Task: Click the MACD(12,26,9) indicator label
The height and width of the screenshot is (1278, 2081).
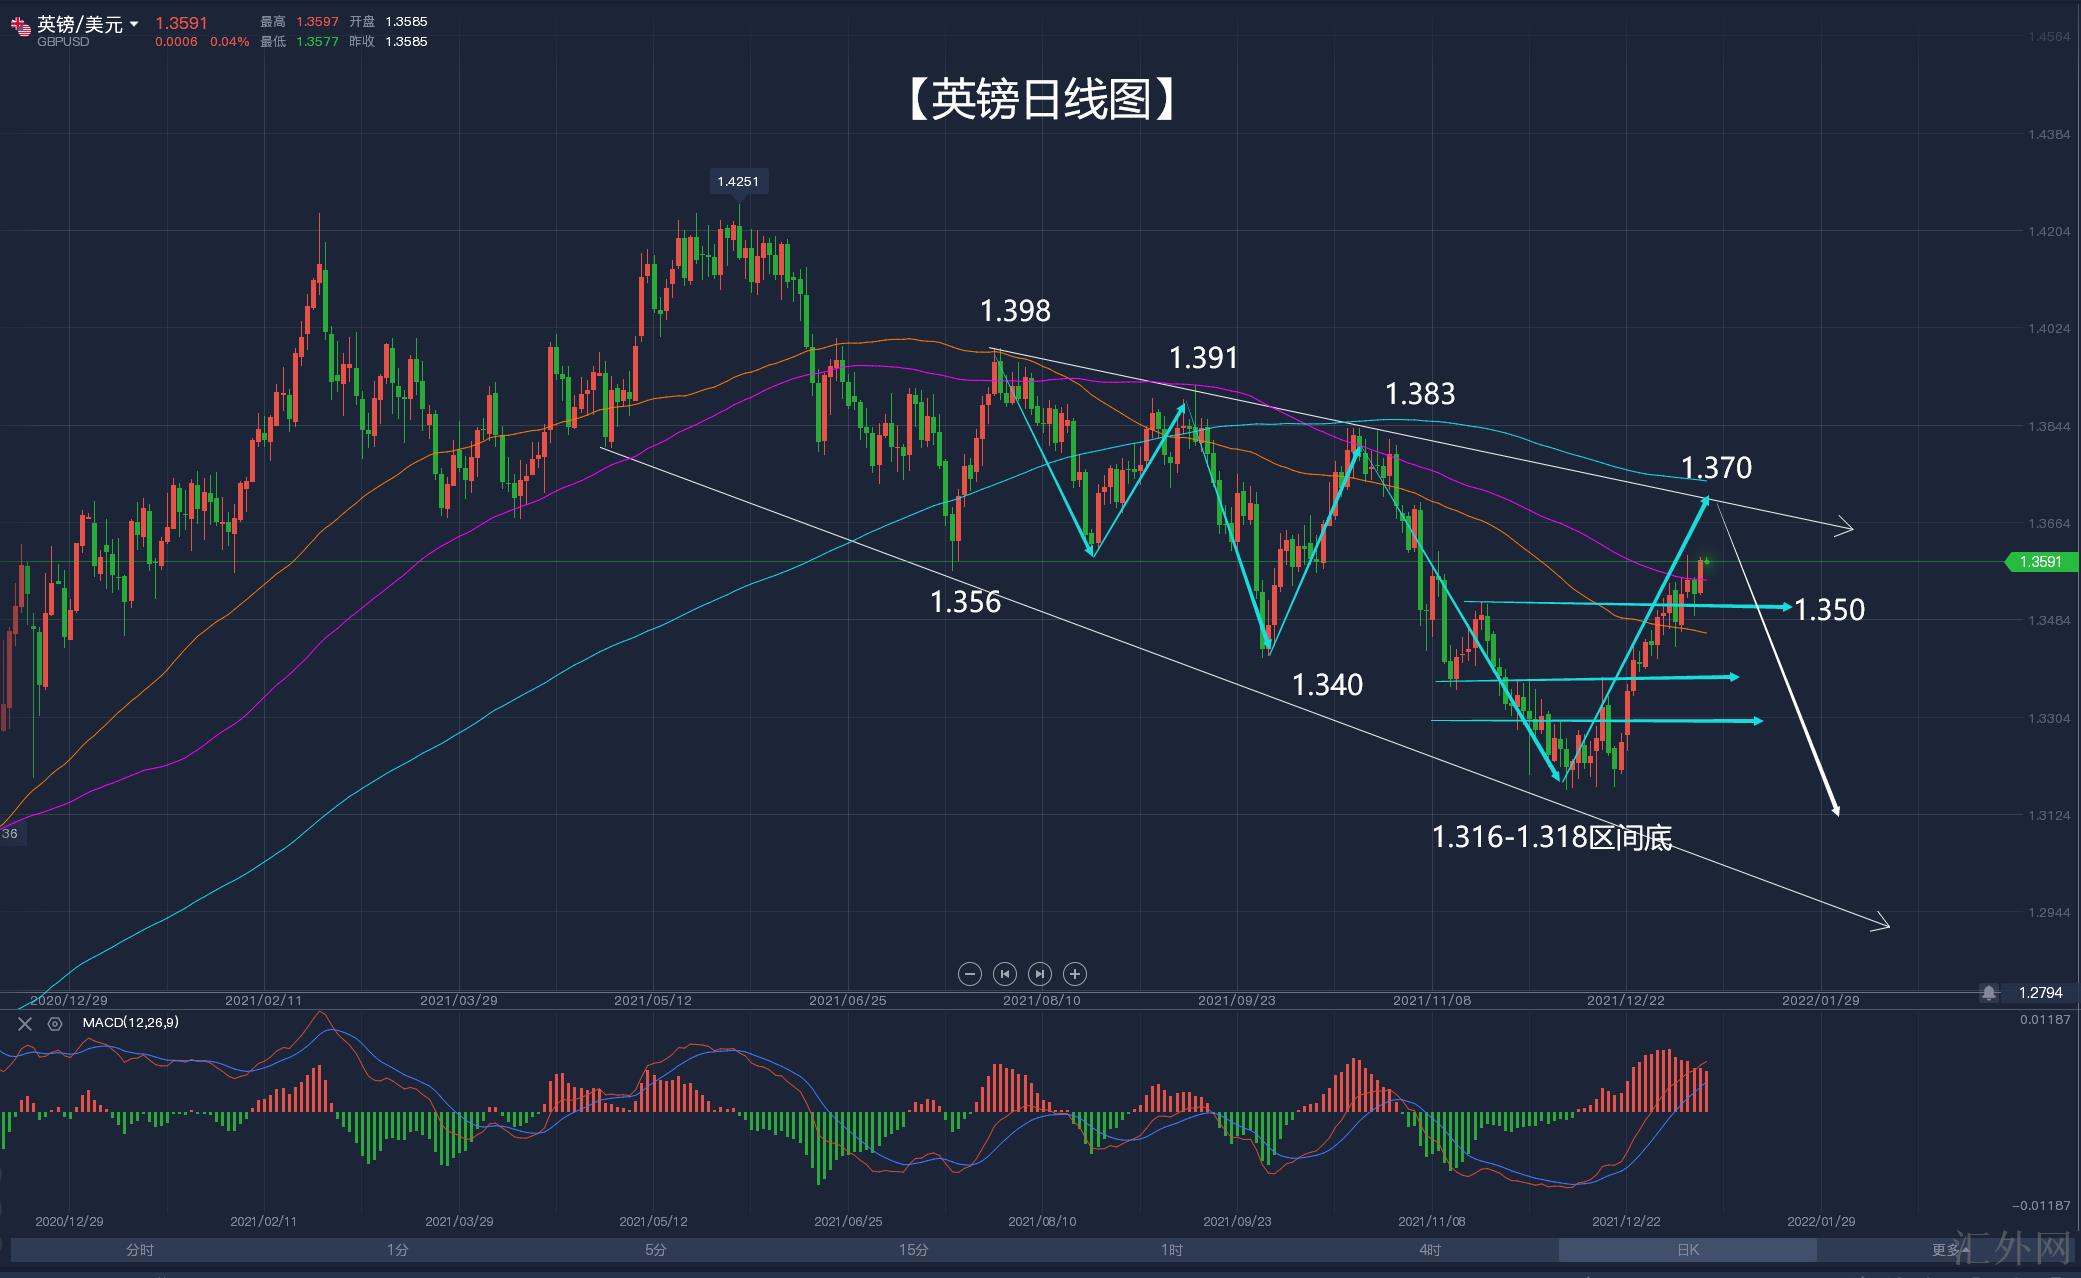Action: click(x=130, y=1022)
